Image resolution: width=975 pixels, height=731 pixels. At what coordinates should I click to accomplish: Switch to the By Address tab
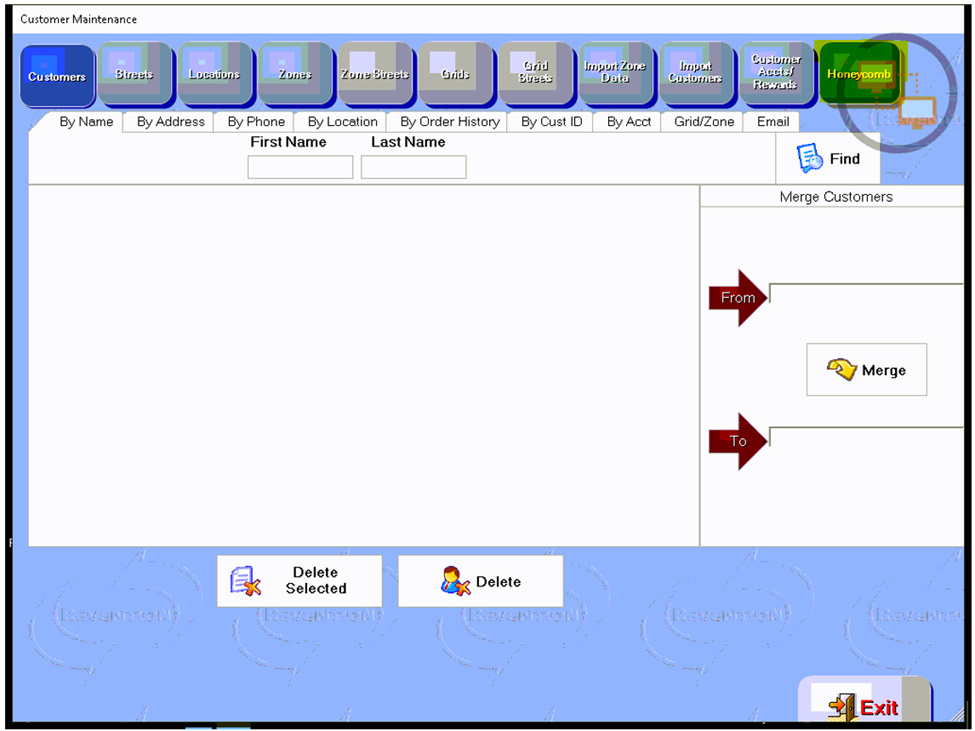tap(171, 122)
